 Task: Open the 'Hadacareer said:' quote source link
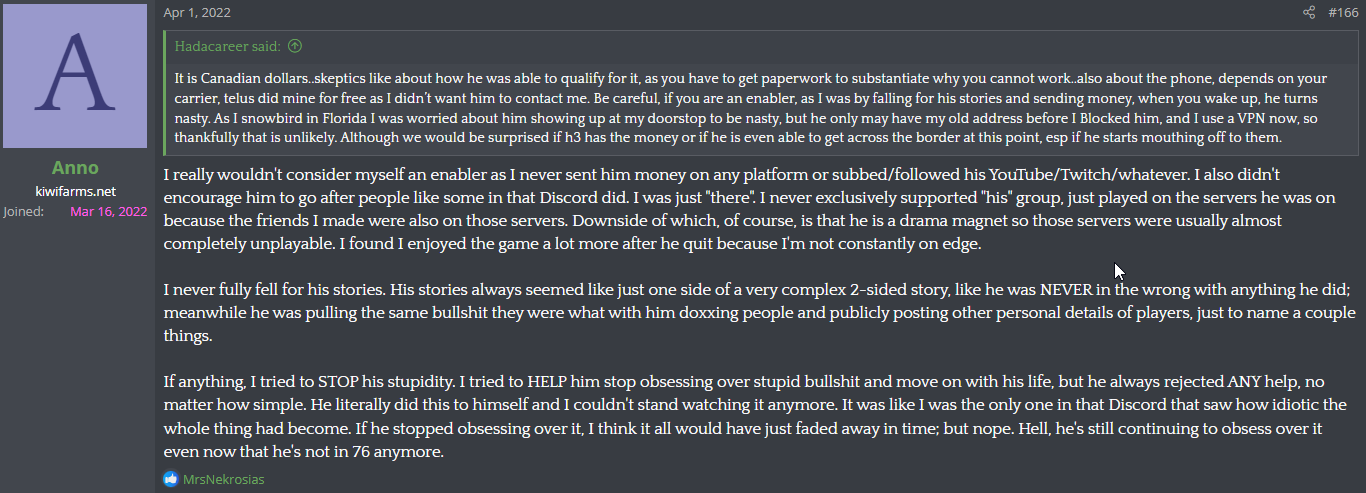pyautogui.click(x=228, y=46)
